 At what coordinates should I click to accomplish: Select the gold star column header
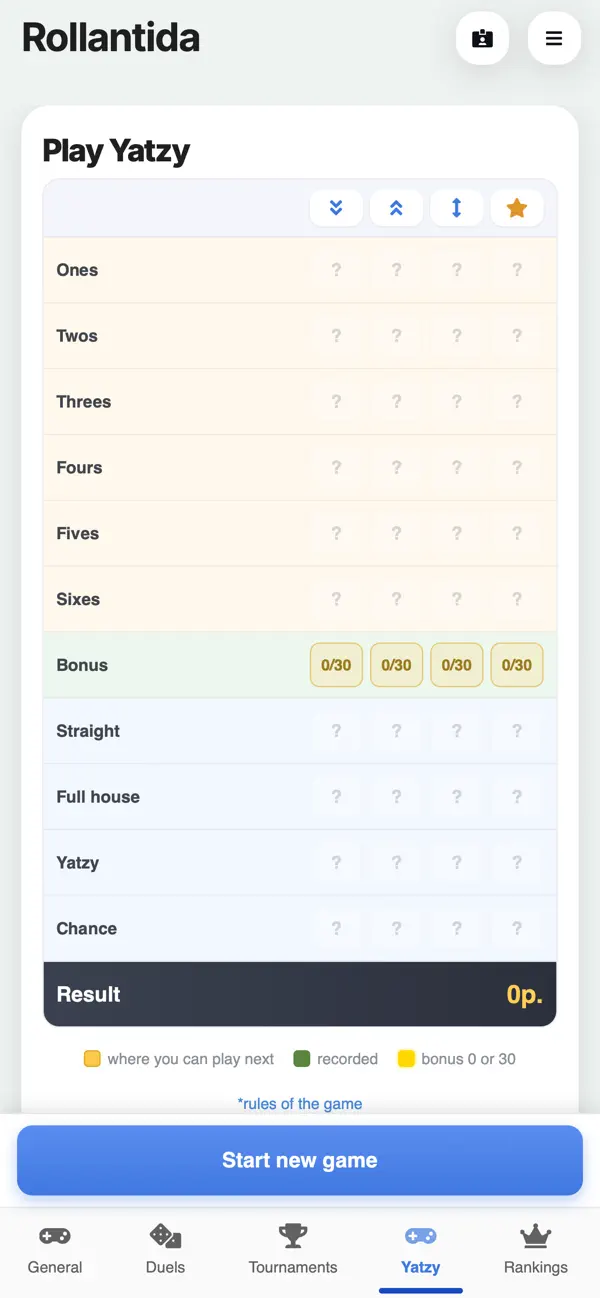click(x=517, y=208)
